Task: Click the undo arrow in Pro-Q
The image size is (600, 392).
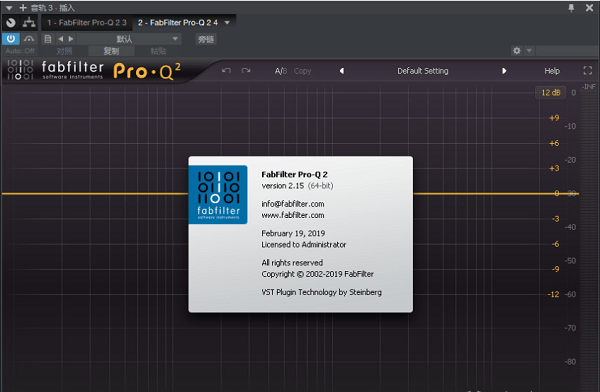Action: (227, 71)
